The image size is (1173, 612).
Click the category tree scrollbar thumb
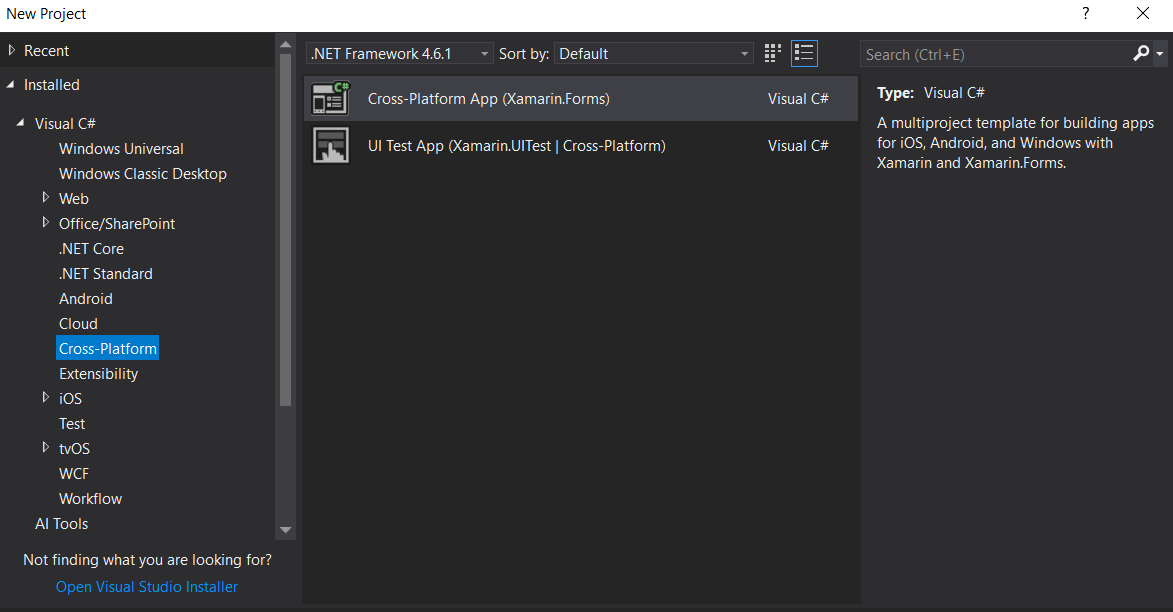tap(285, 230)
